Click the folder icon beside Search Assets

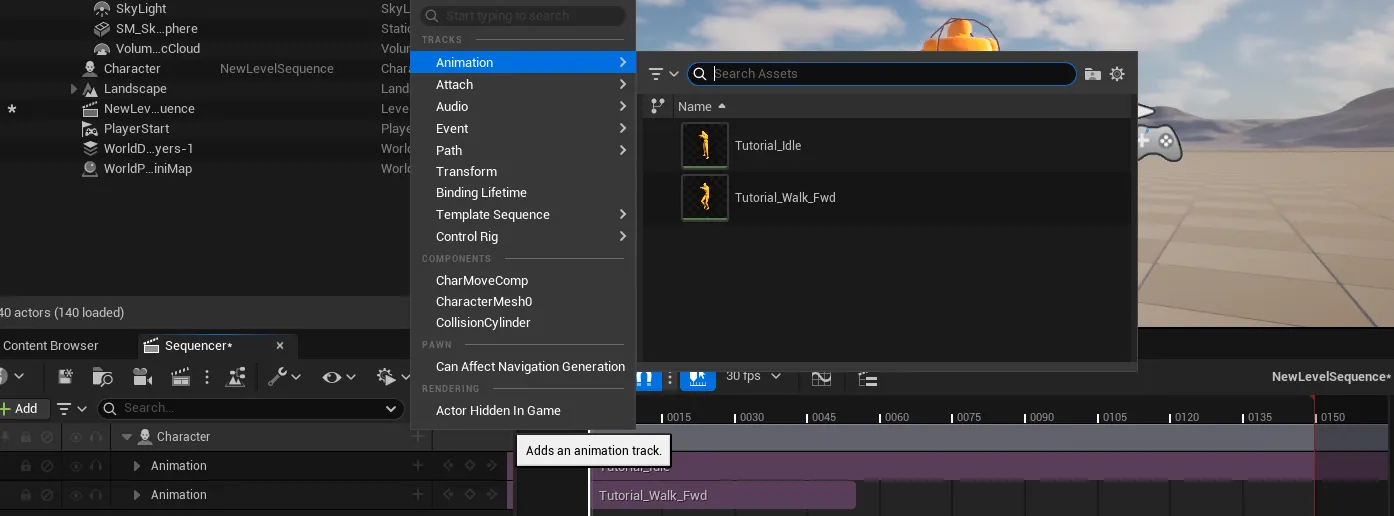point(1093,74)
